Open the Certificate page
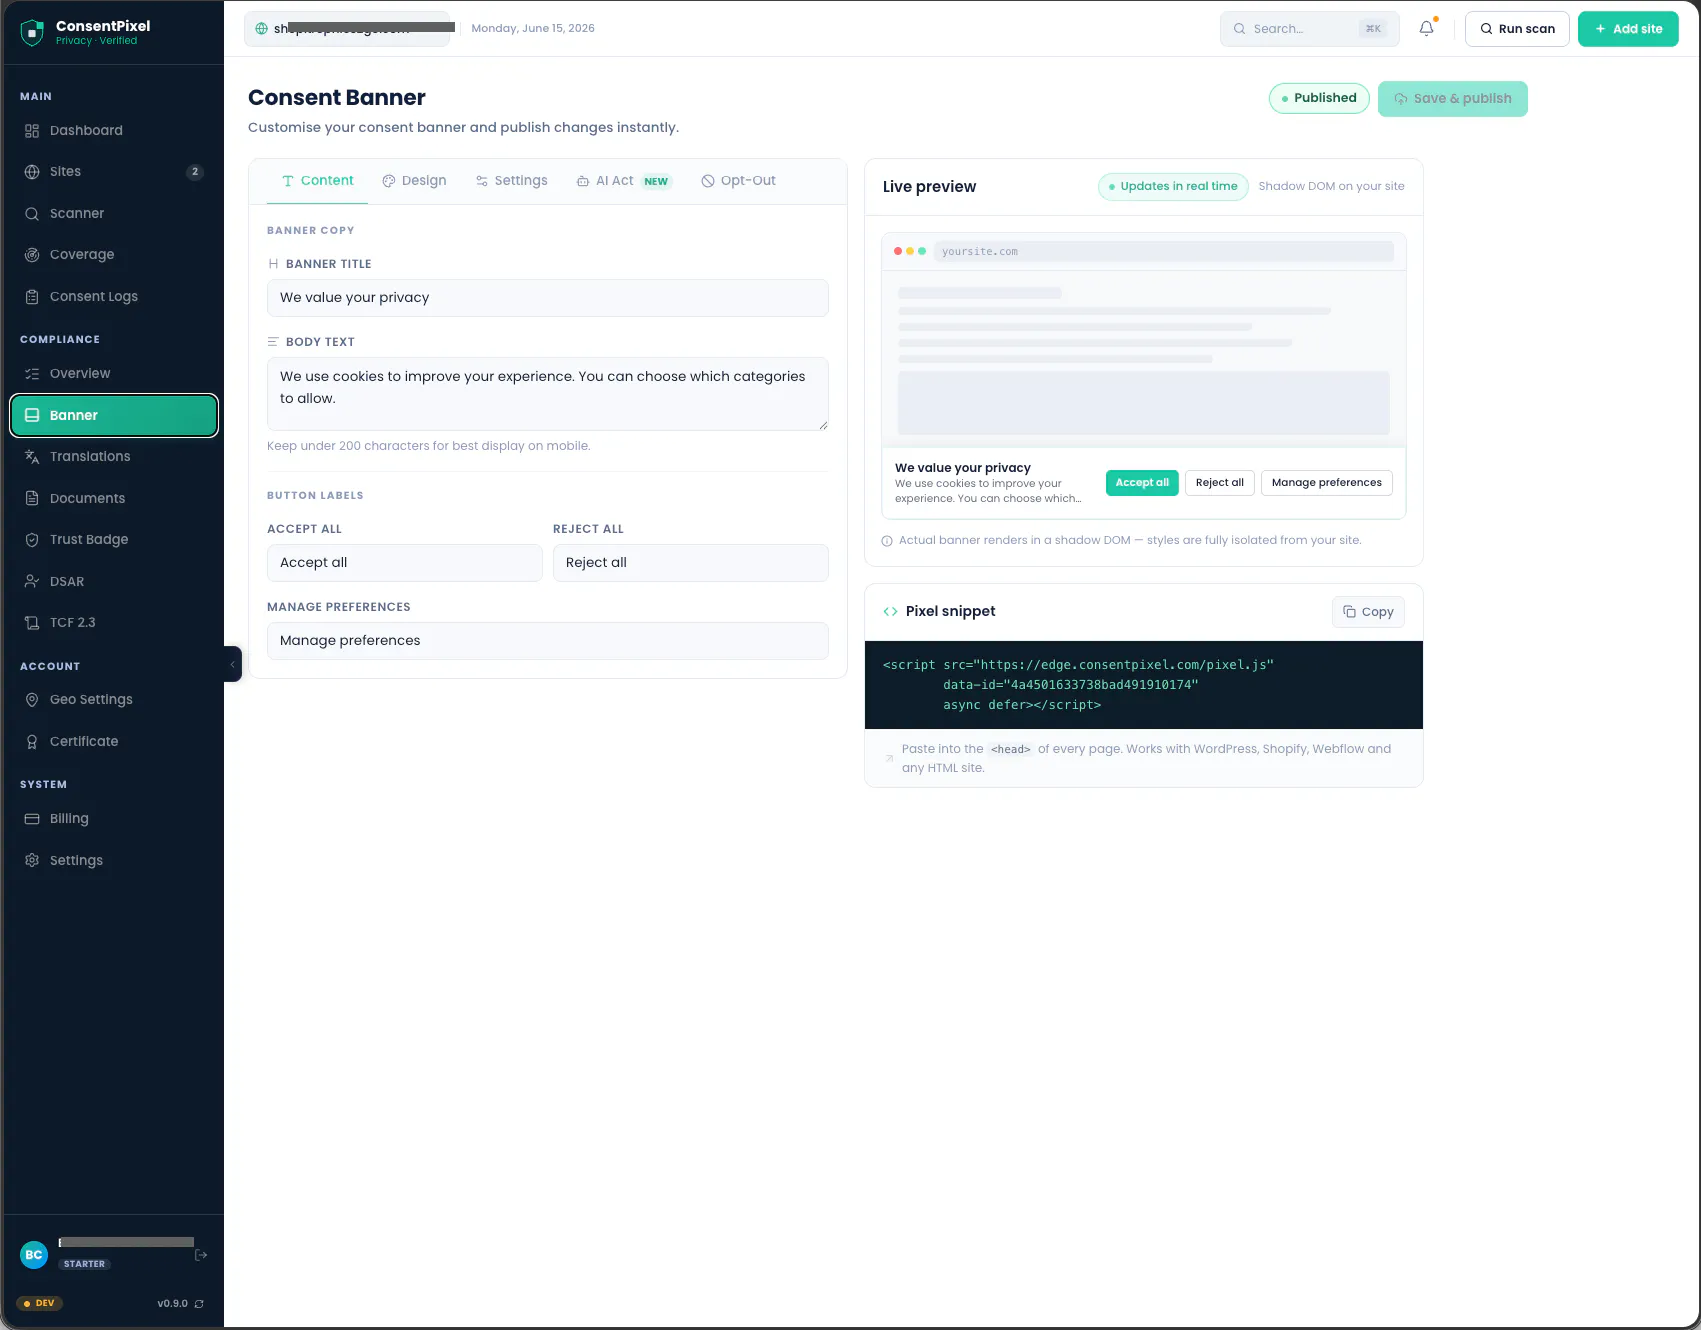The width and height of the screenshot is (1701, 1330). pos(113,742)
